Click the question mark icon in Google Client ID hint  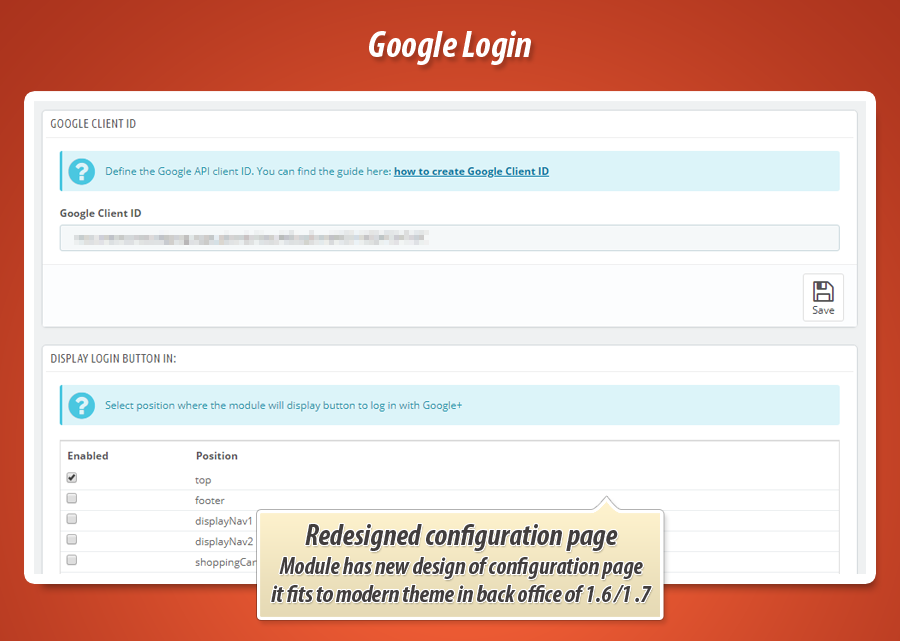(x=81, y=171)
